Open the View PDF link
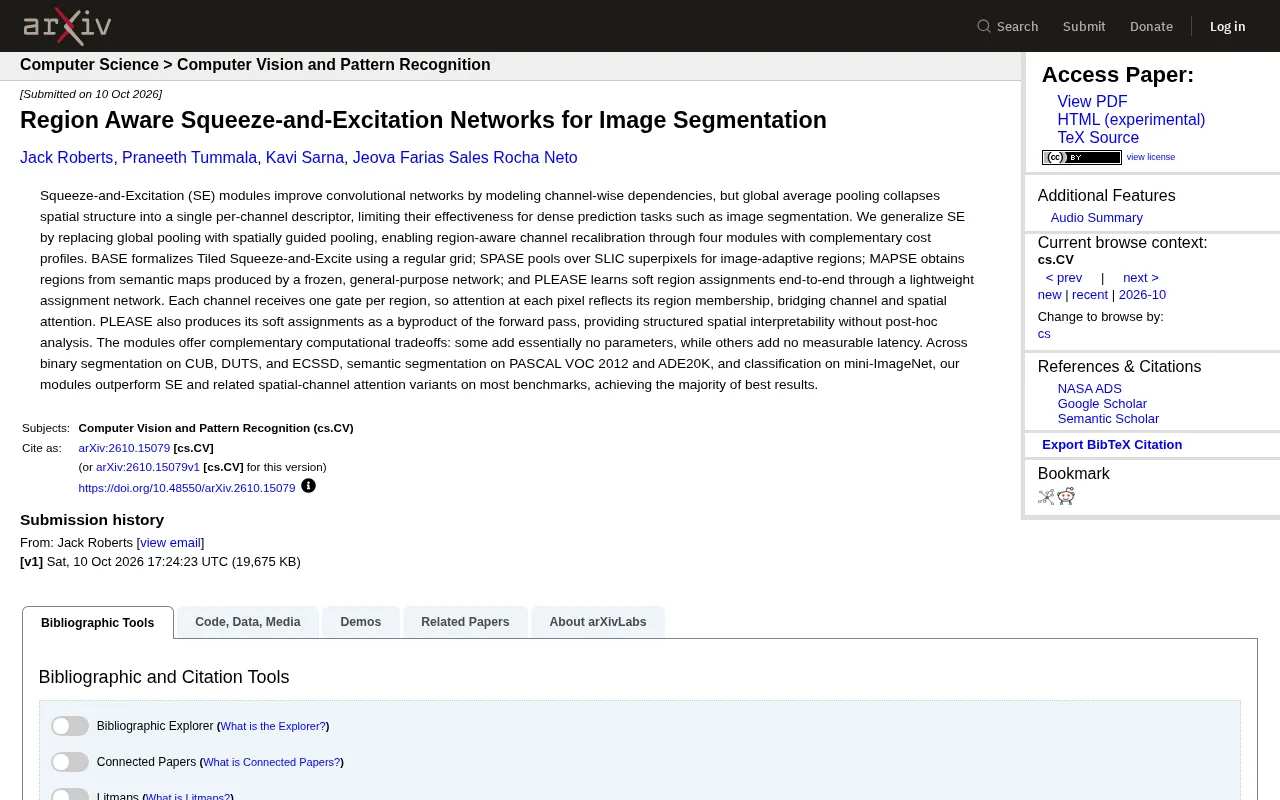Viewport: 1280px width, 800px height. (x=1092, y=102)
